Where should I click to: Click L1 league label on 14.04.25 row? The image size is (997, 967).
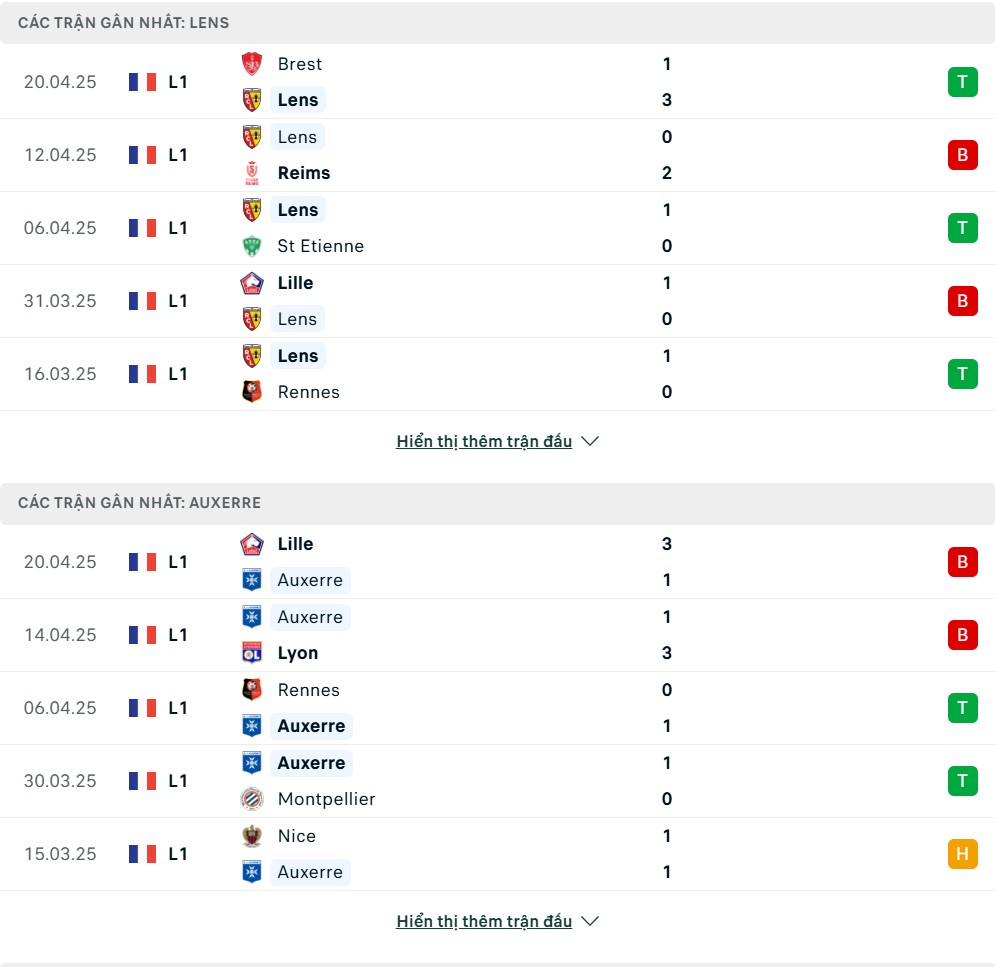pos(178,635)
